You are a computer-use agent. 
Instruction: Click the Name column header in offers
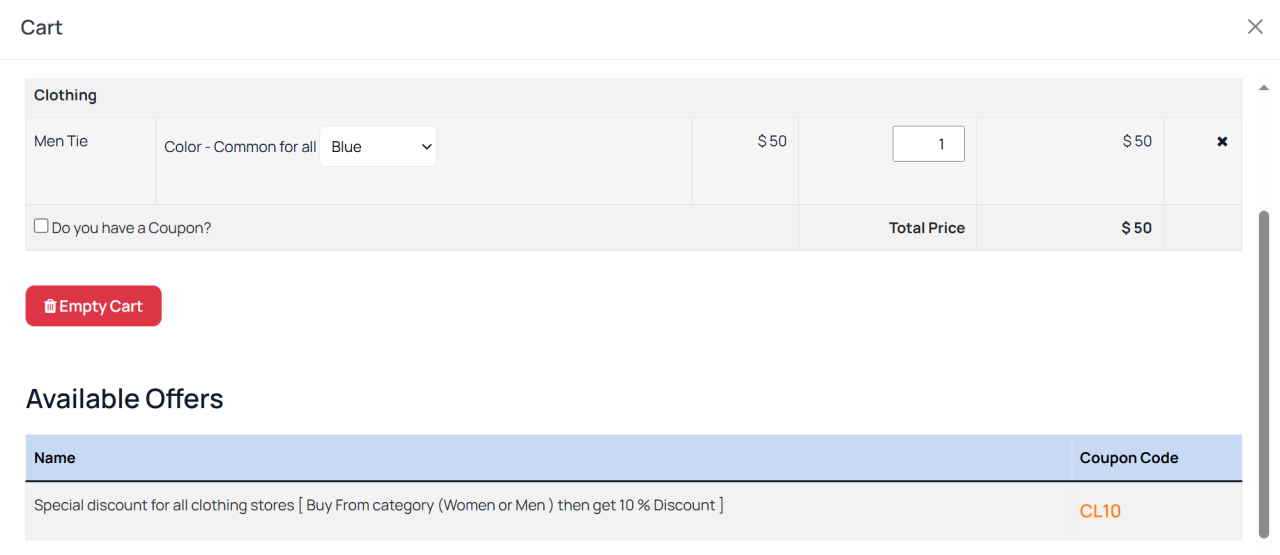(55, 458)
